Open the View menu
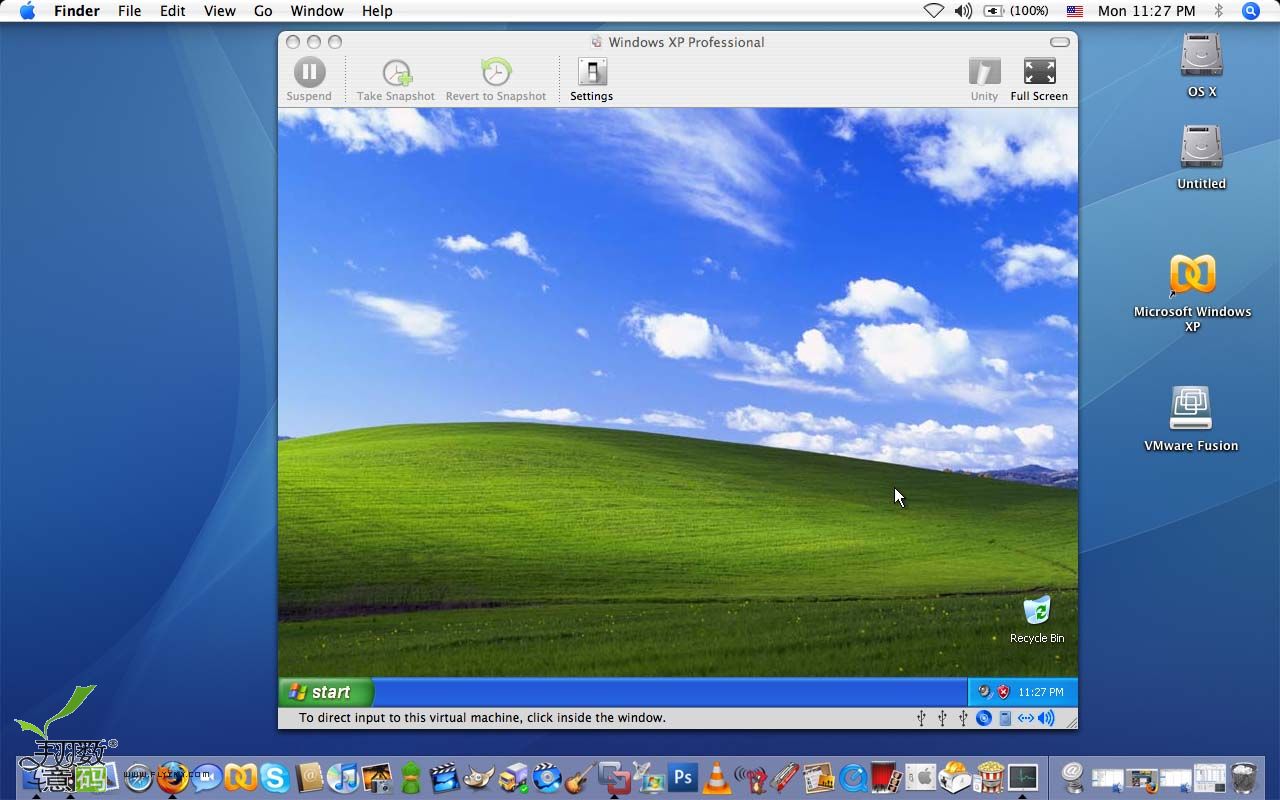 pos(220,11)
